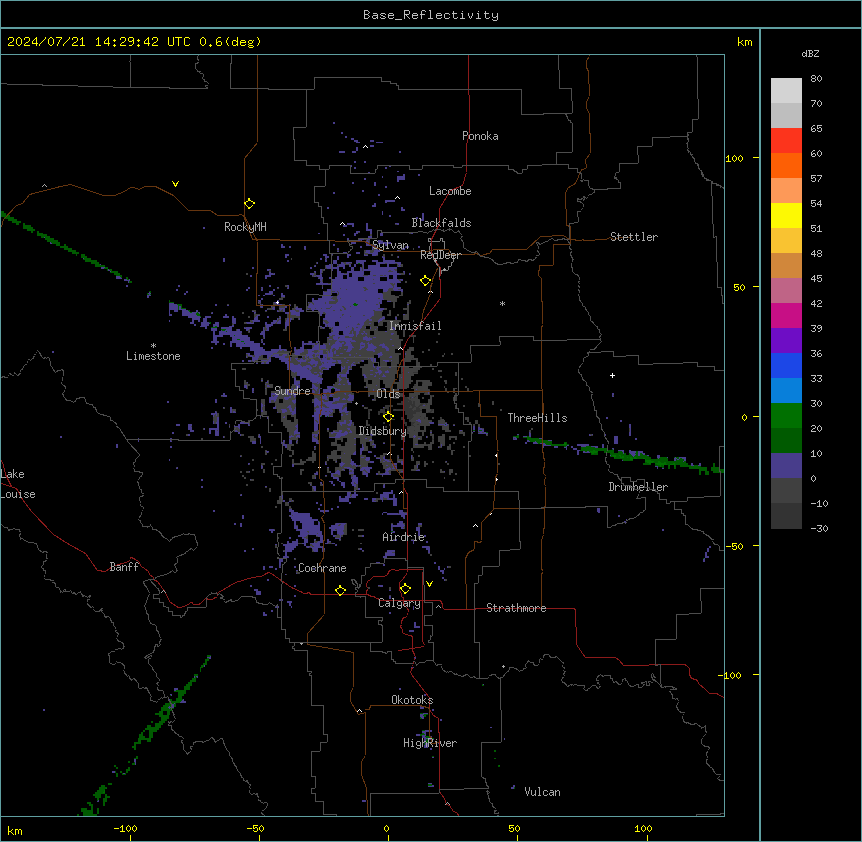Click the white caret marker just west of Strathmore

pyautogui.click(x=439, y=606)
